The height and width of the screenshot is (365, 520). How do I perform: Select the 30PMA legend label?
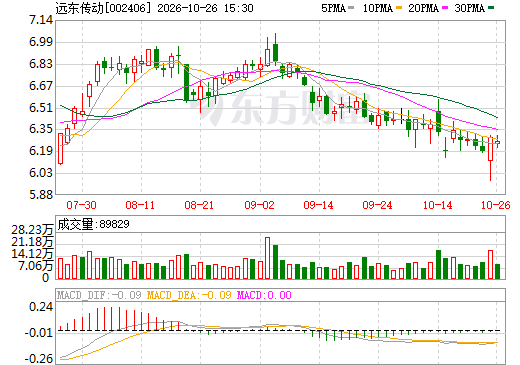(x=469, y=8)
